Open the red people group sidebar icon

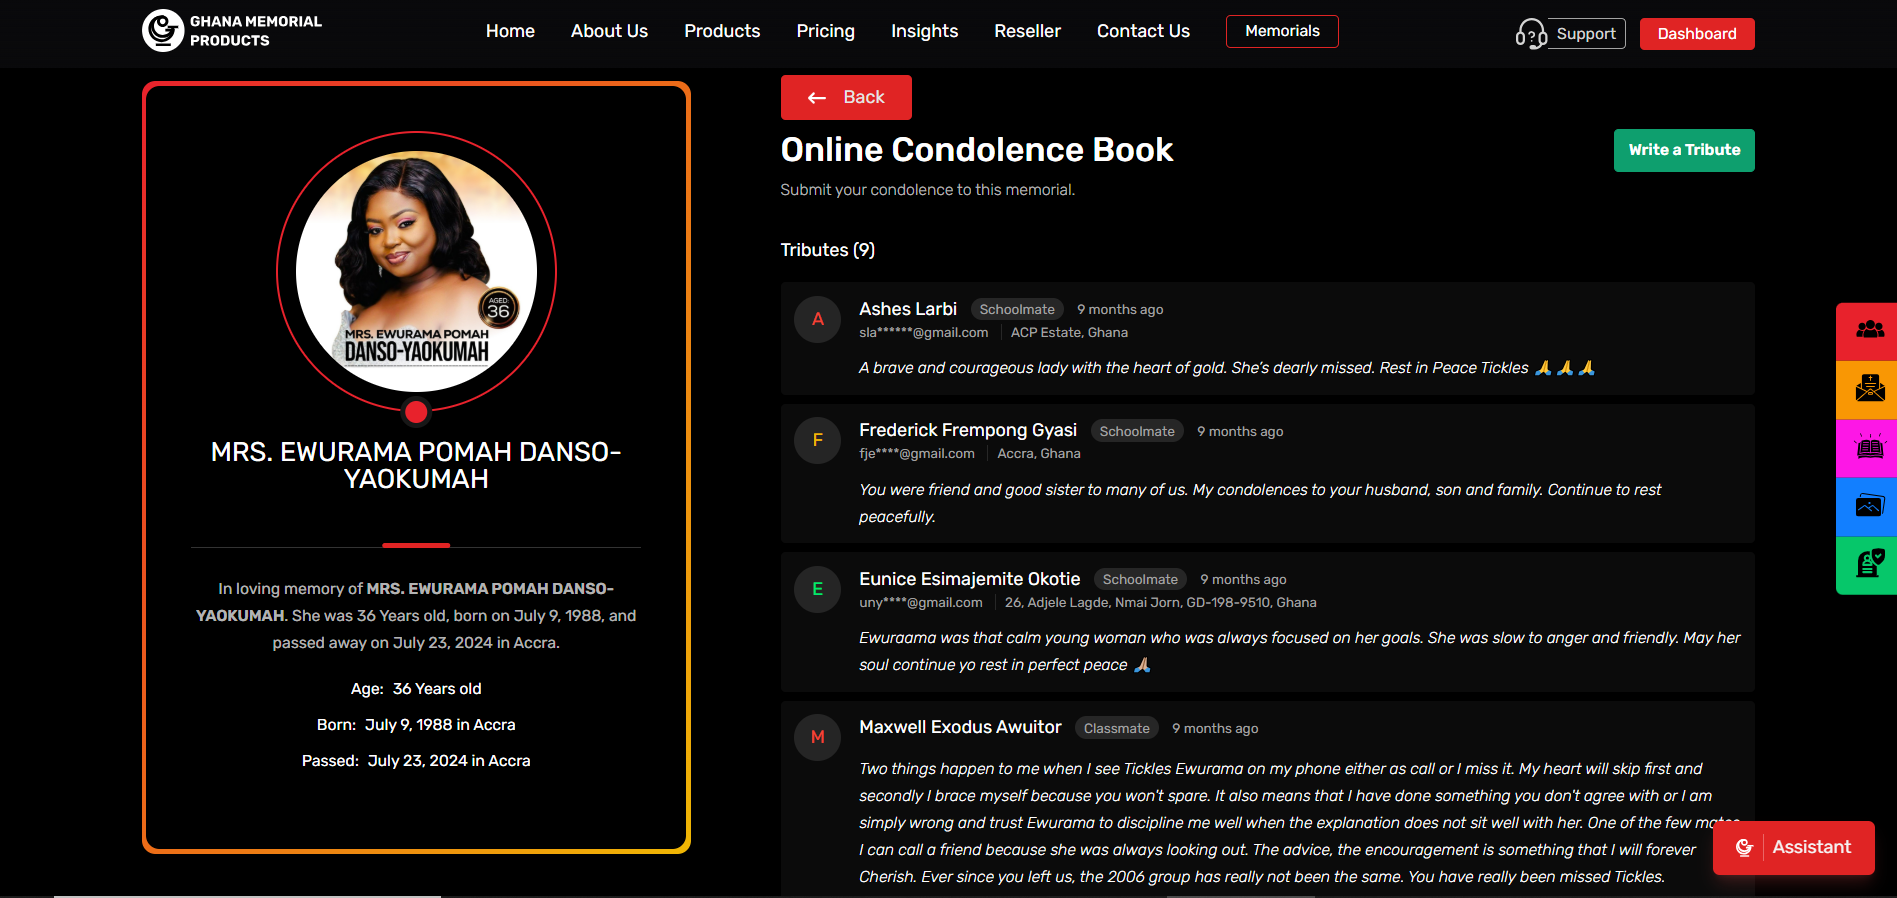(1868, 331)
